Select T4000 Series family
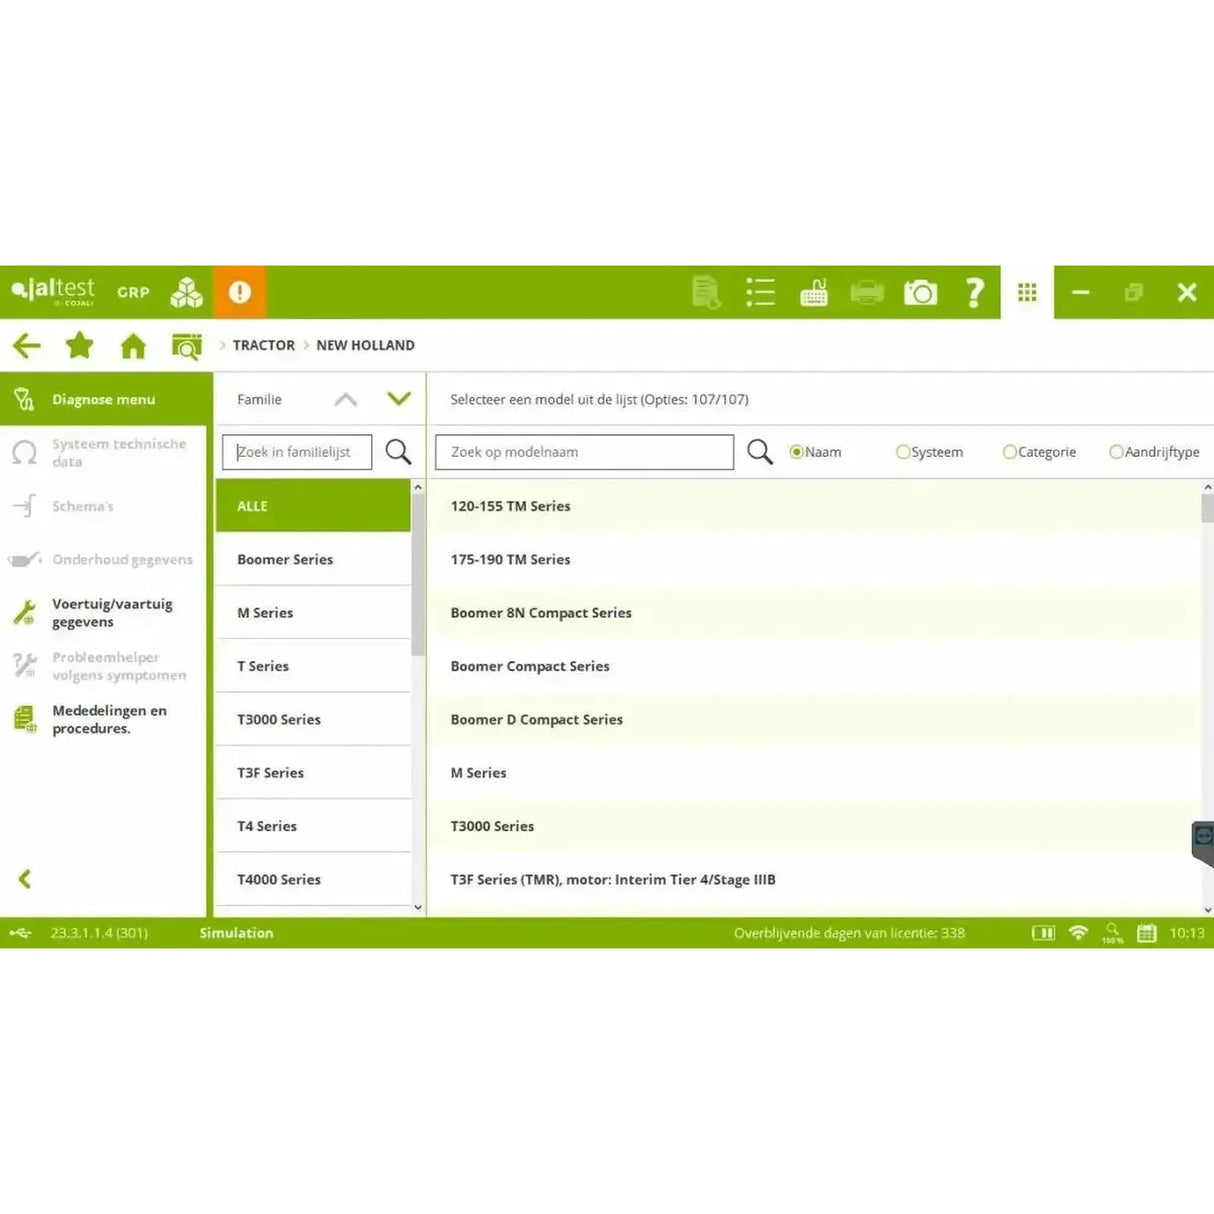The width and height of the screenshot is (1214, 1214). [x=313, y=879]
